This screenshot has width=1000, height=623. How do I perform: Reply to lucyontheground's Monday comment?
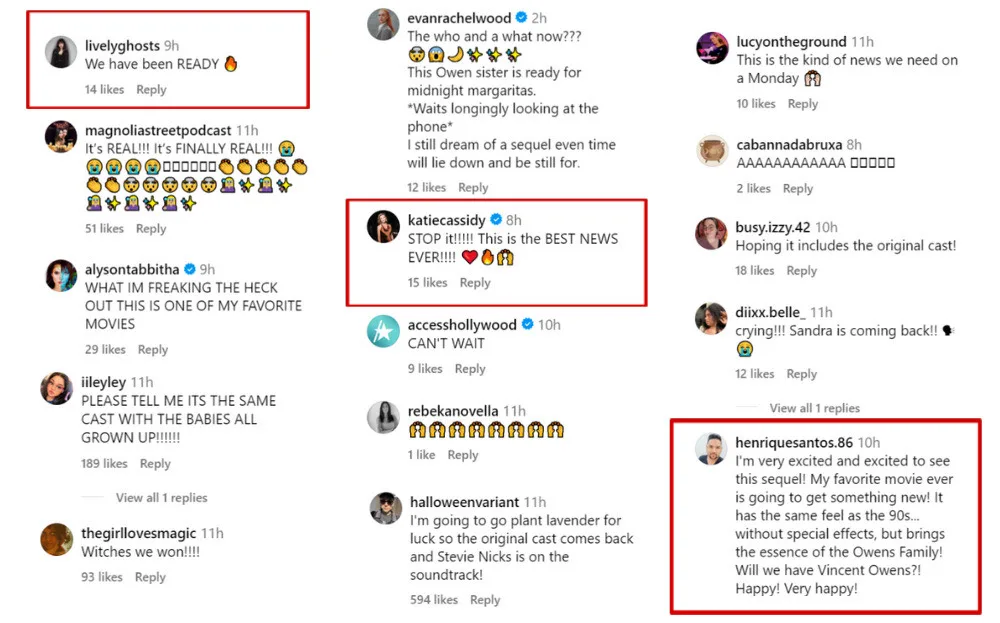pos(803,104)
